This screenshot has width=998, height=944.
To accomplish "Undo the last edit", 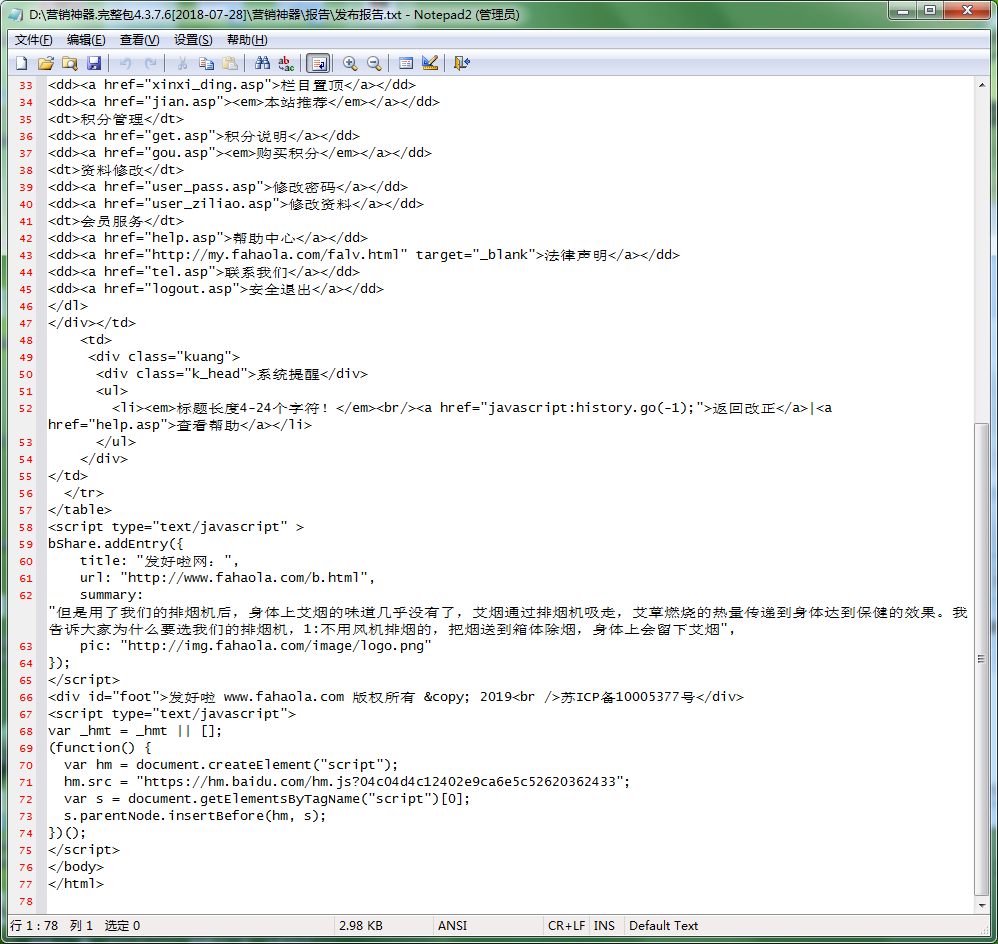I will click(124, 62).
